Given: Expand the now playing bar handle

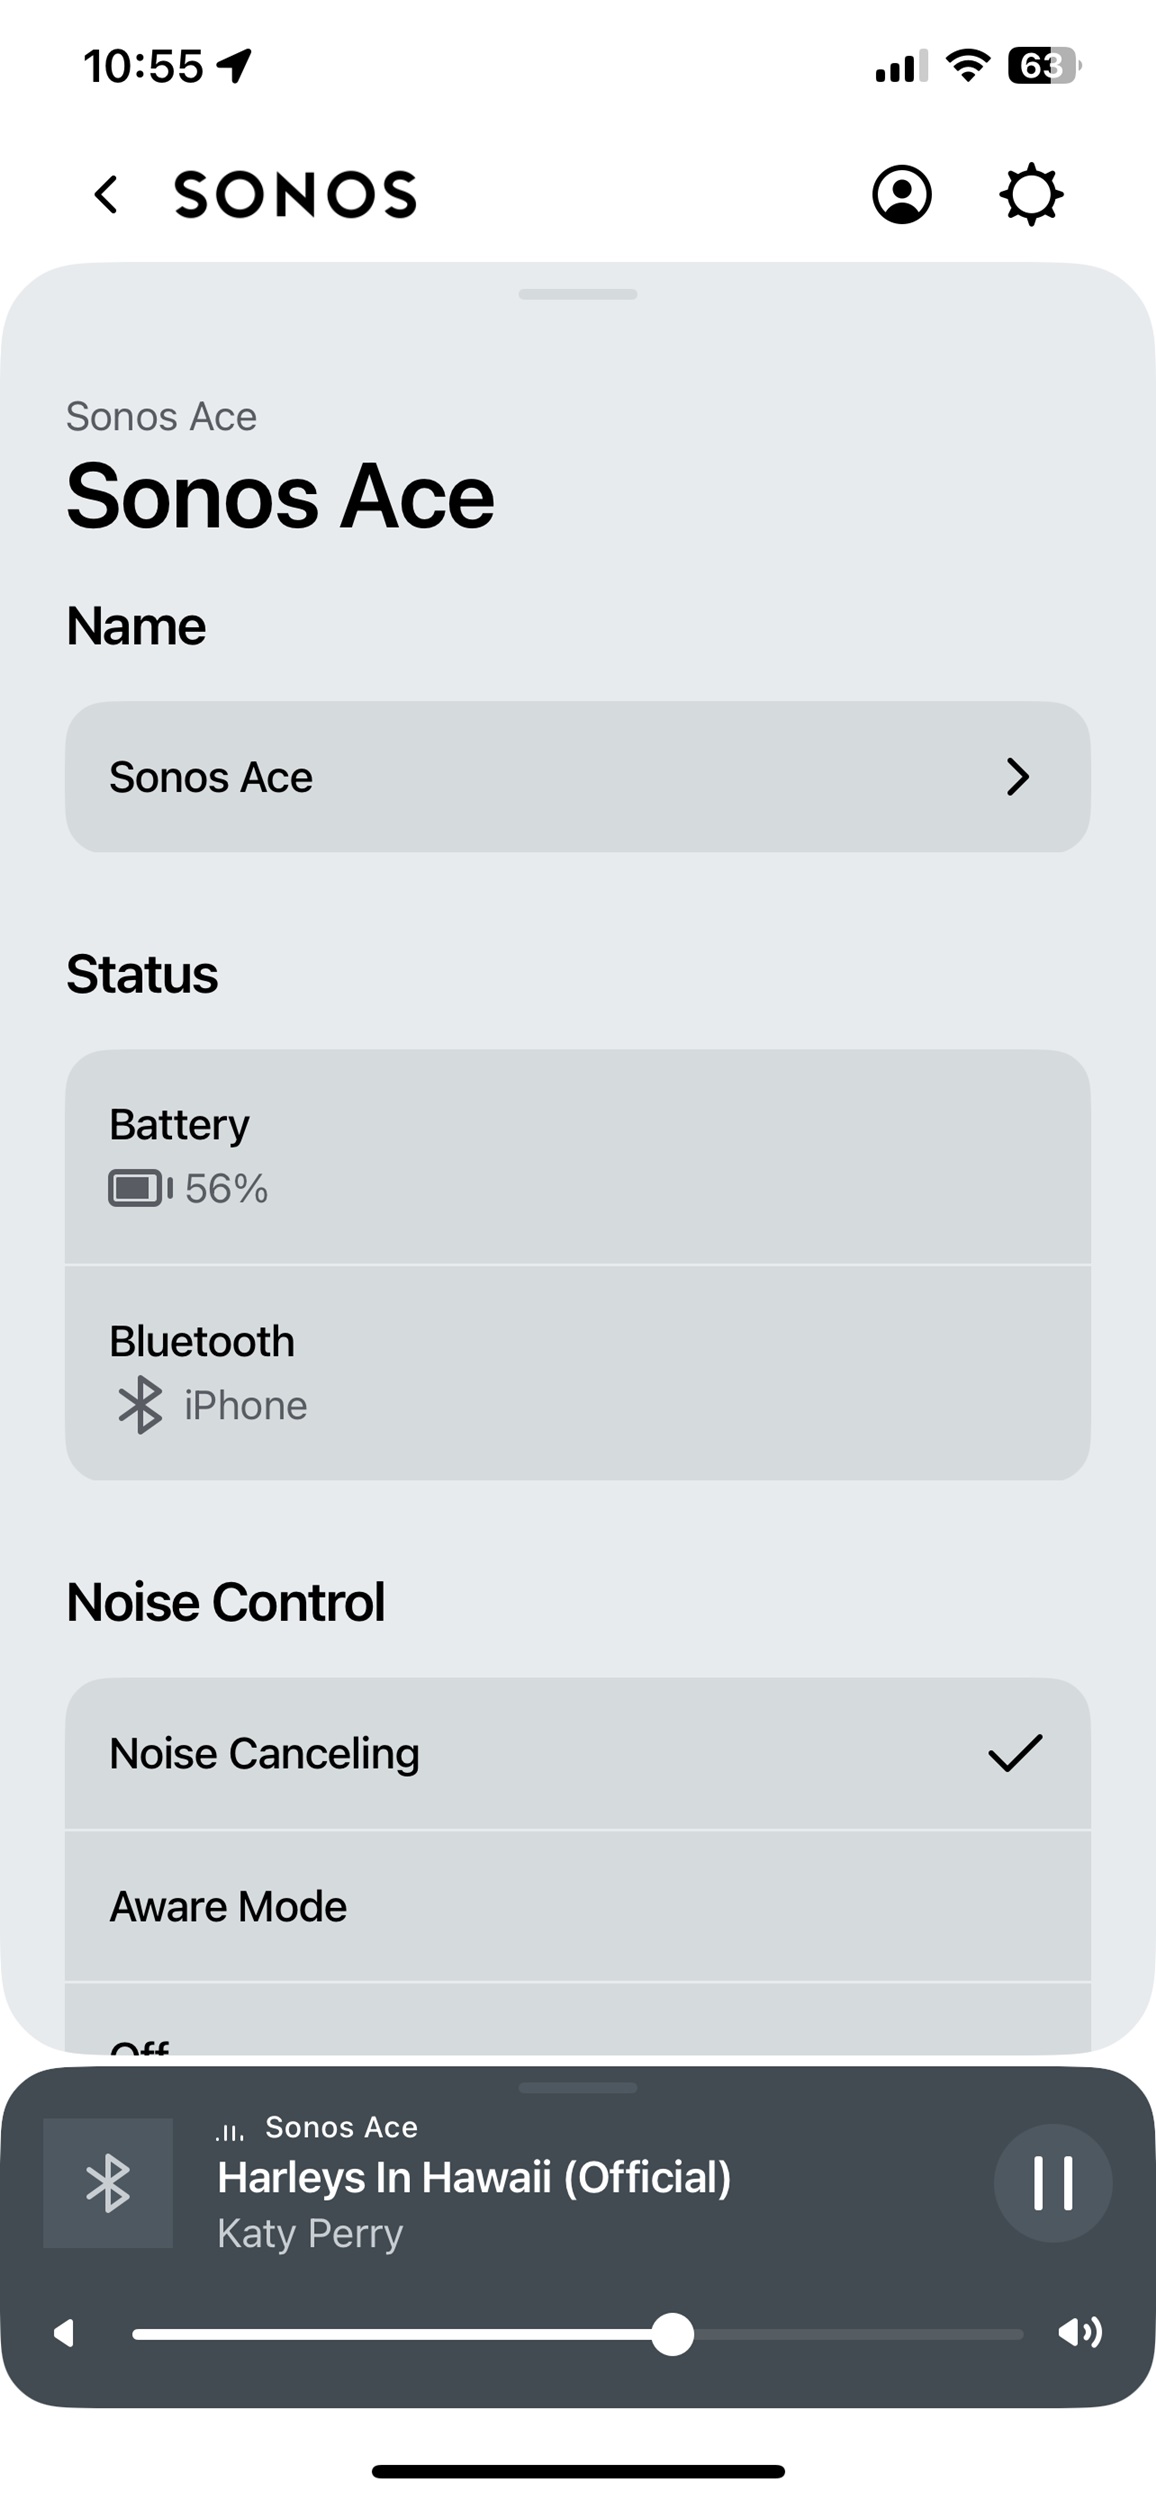Looking at the screenshot, I should pos(578,2088).
